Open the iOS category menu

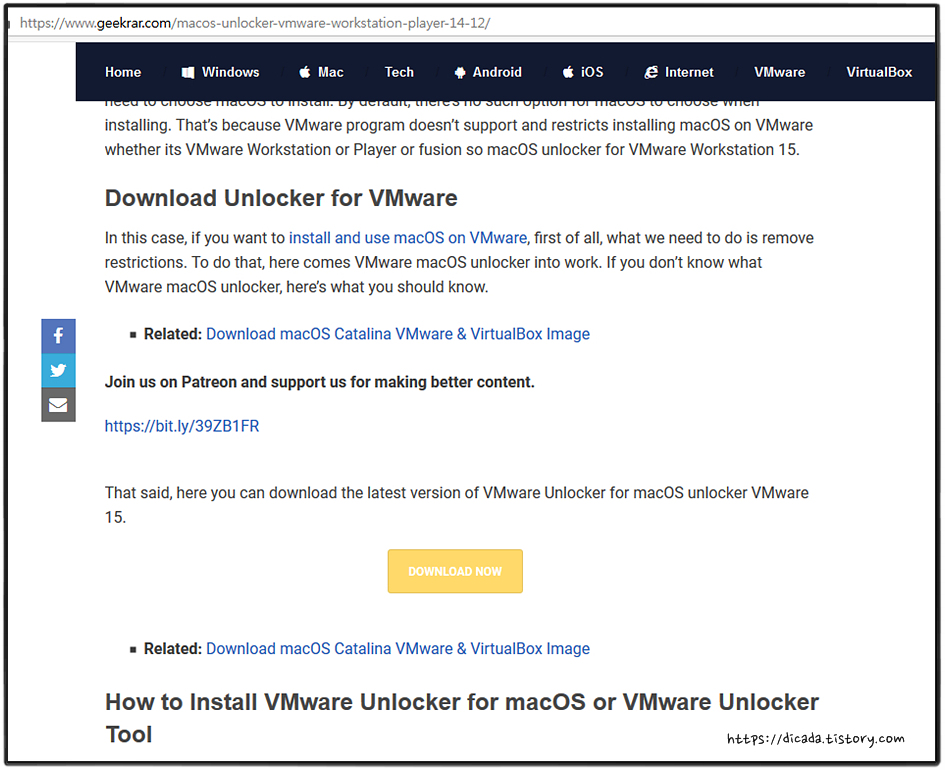pyautogui.click(x=592, y=72)
